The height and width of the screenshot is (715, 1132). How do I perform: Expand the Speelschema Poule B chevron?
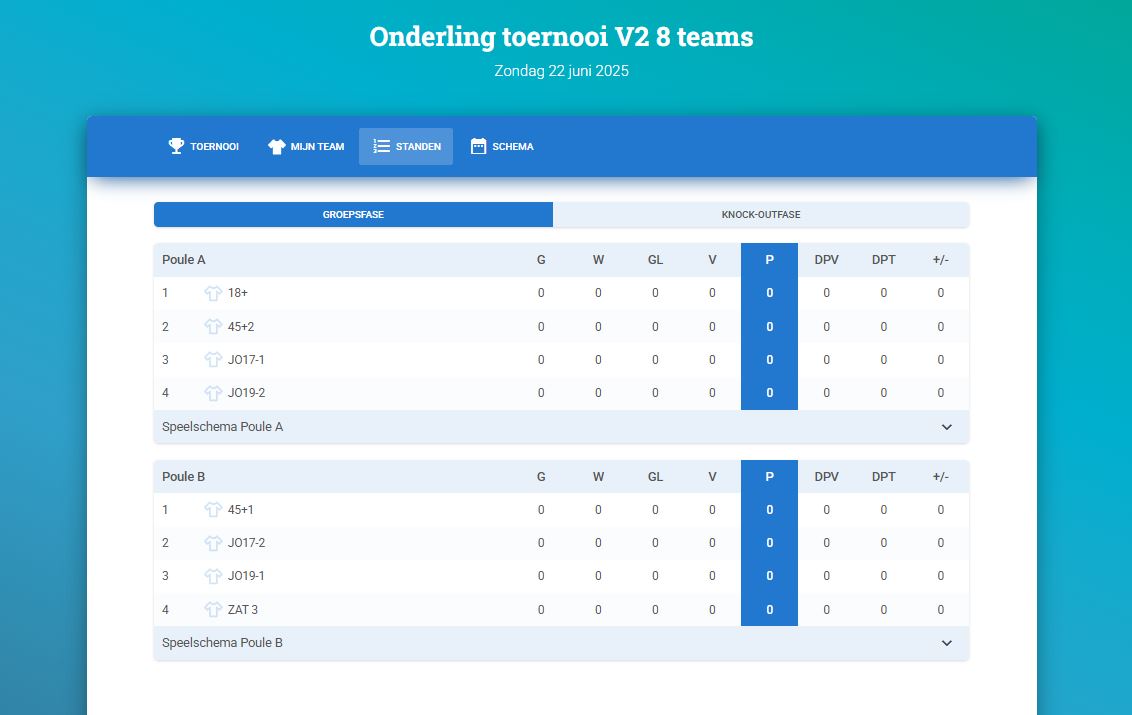[x=947, y=643]
